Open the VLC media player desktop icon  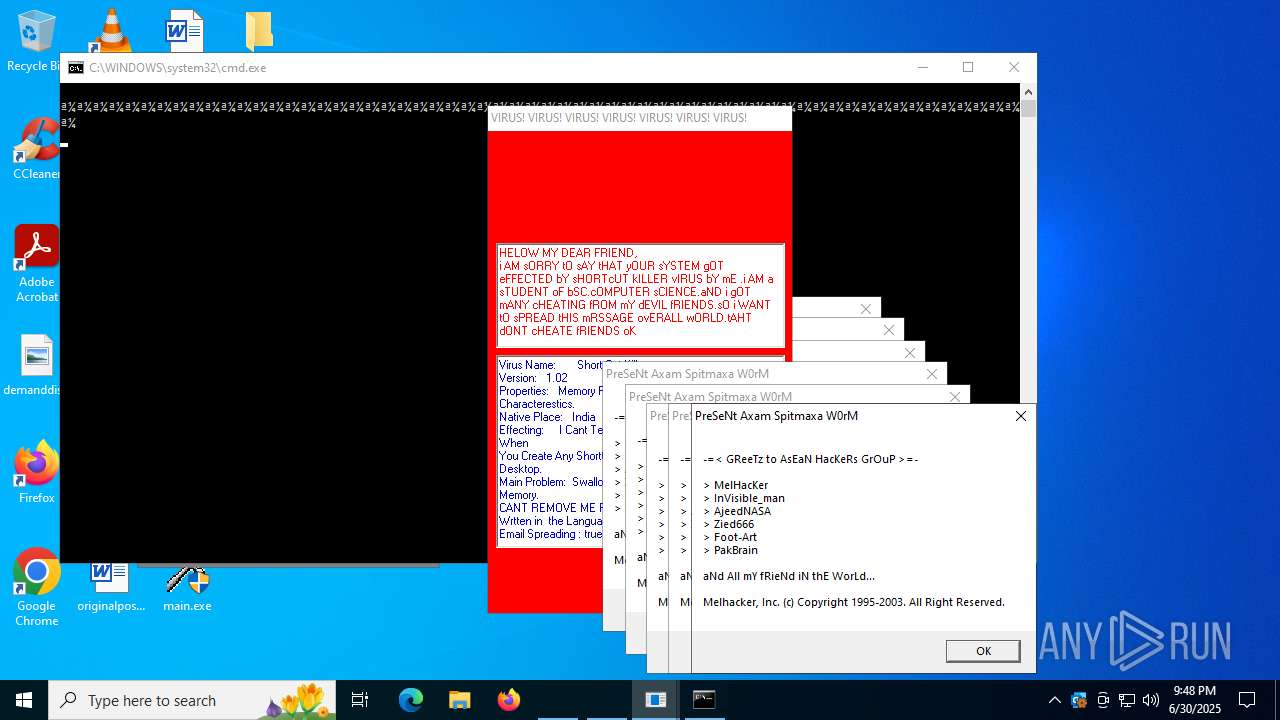(110, 30)
